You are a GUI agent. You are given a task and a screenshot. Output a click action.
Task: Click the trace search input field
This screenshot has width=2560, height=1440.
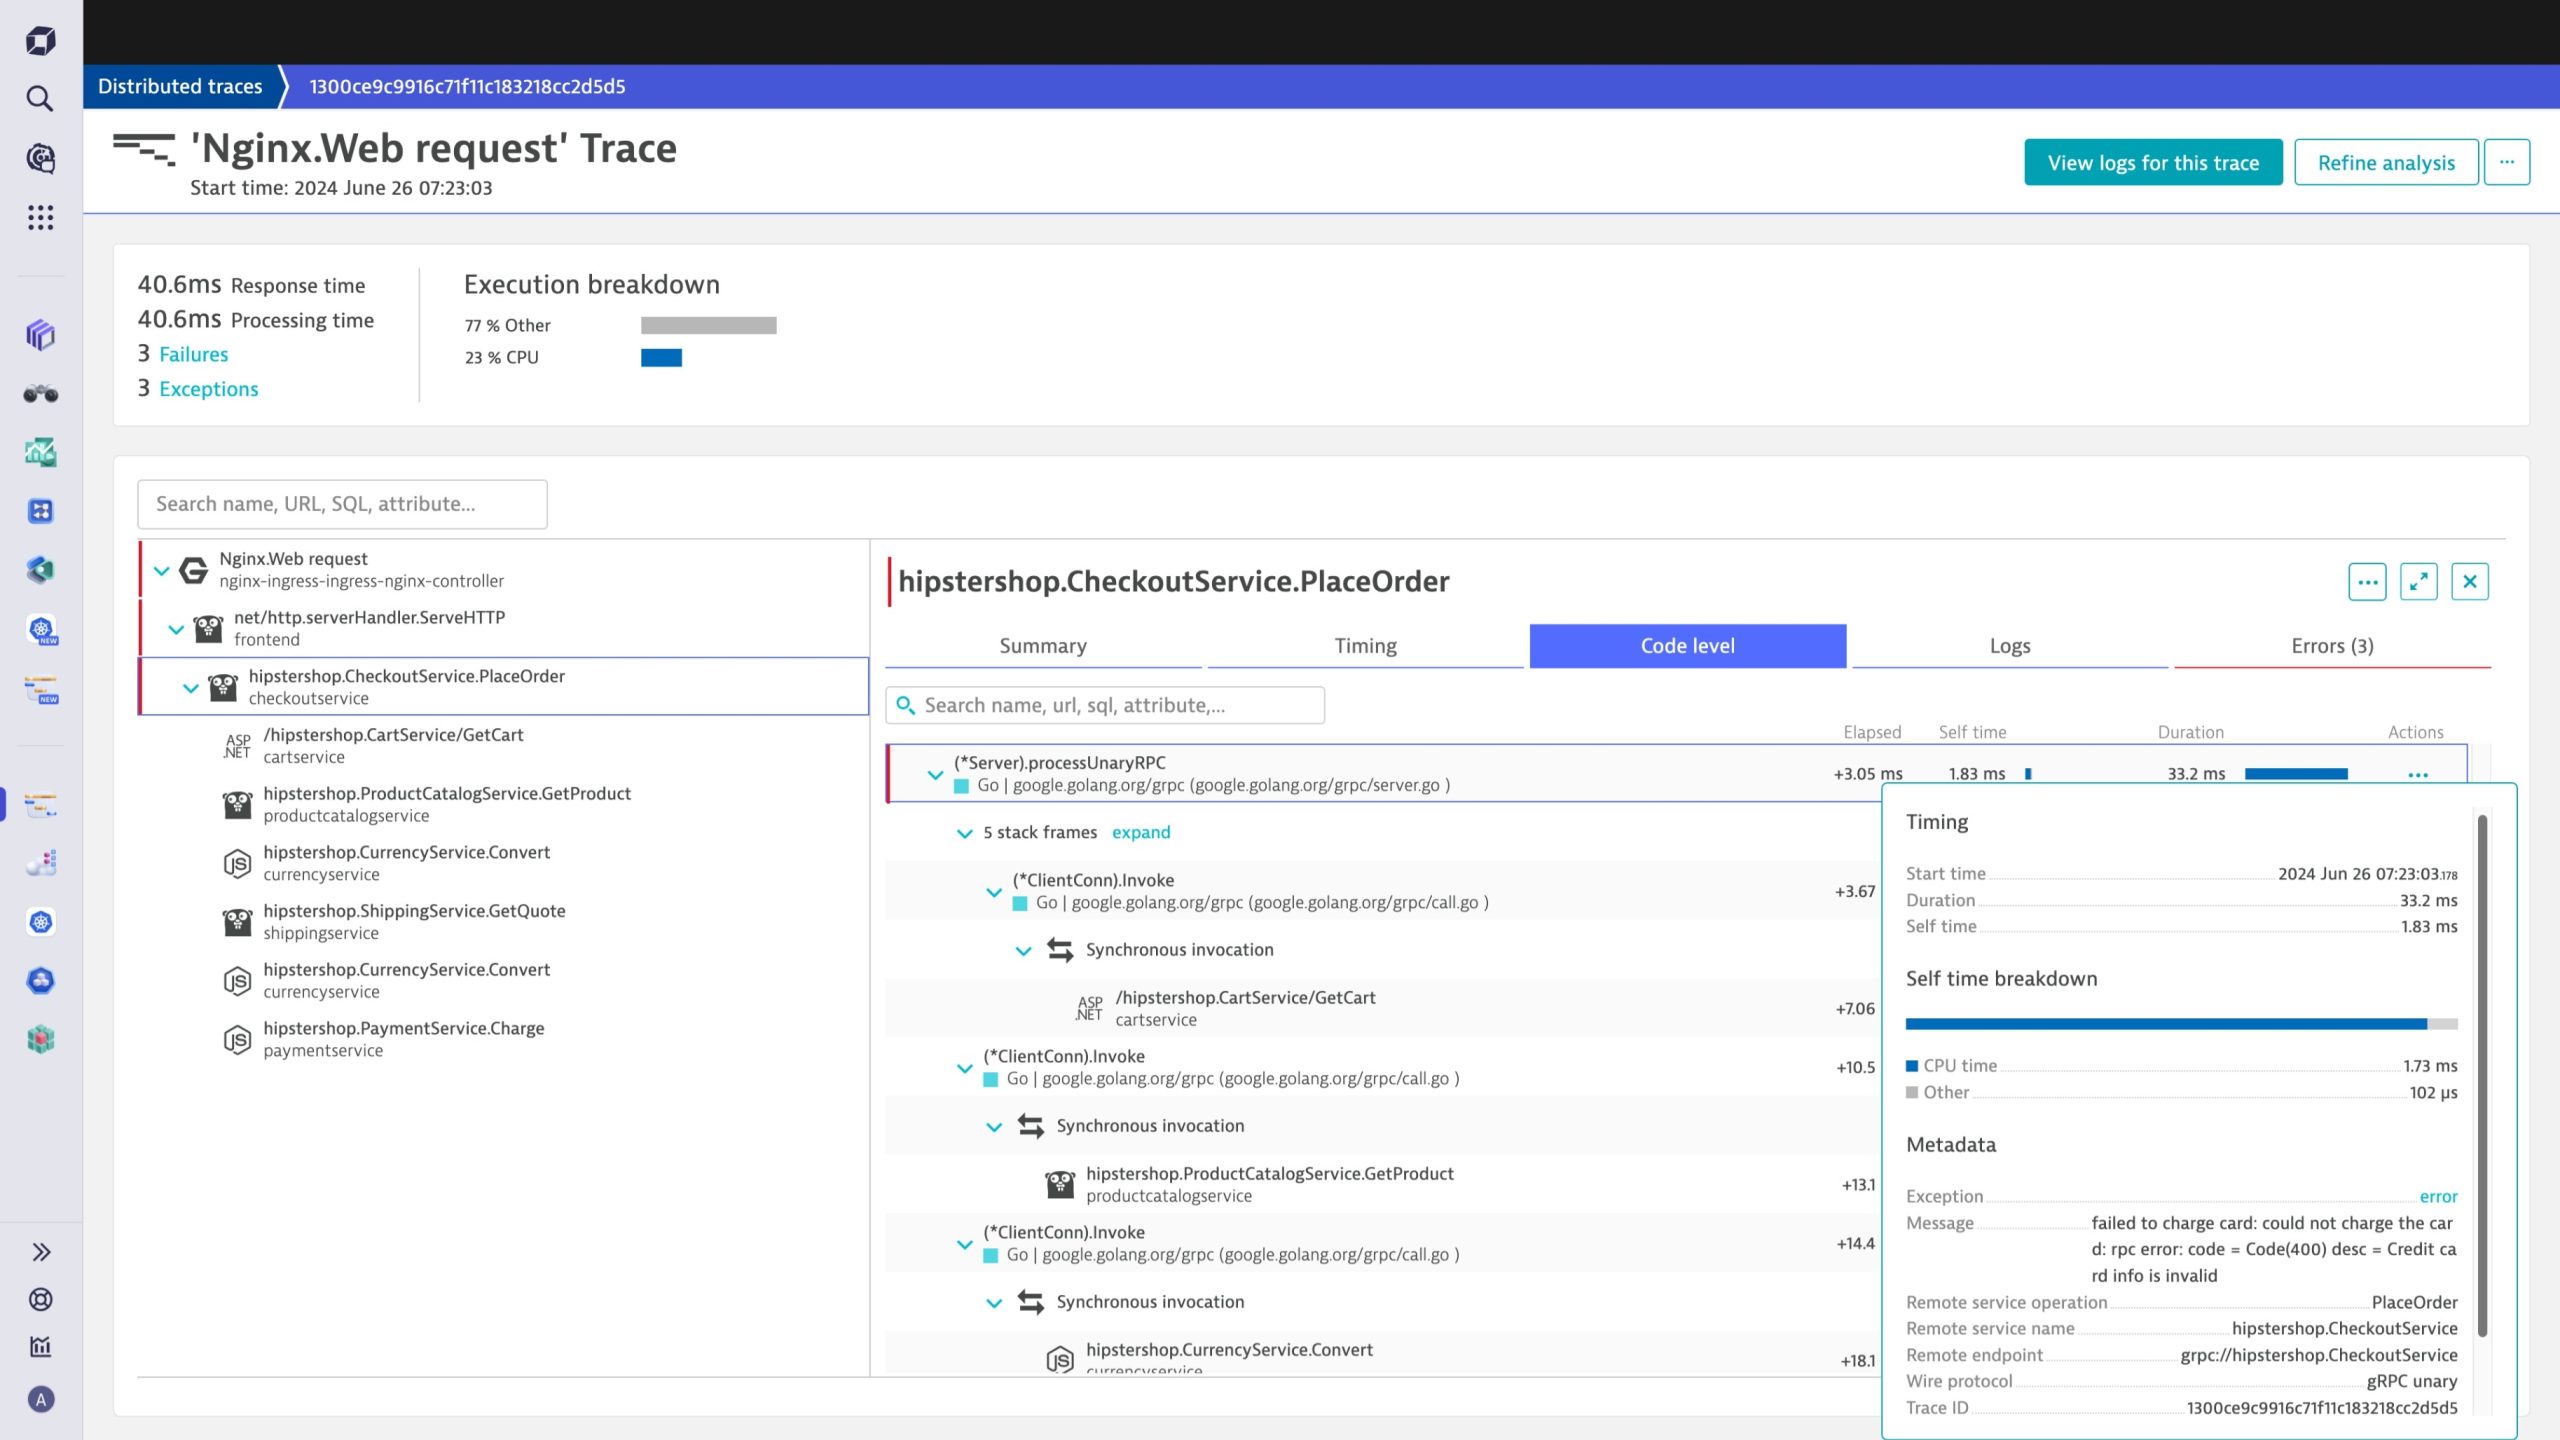(341, 503)
